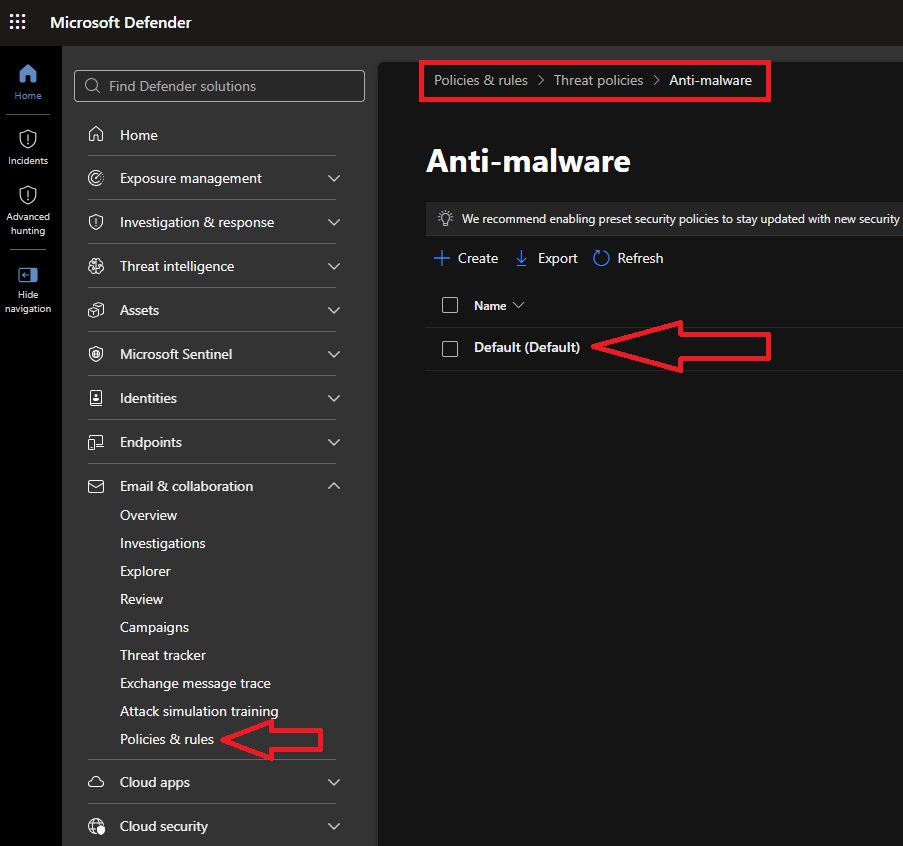Collapse Email & collaboration chevron

click(333, 486)
